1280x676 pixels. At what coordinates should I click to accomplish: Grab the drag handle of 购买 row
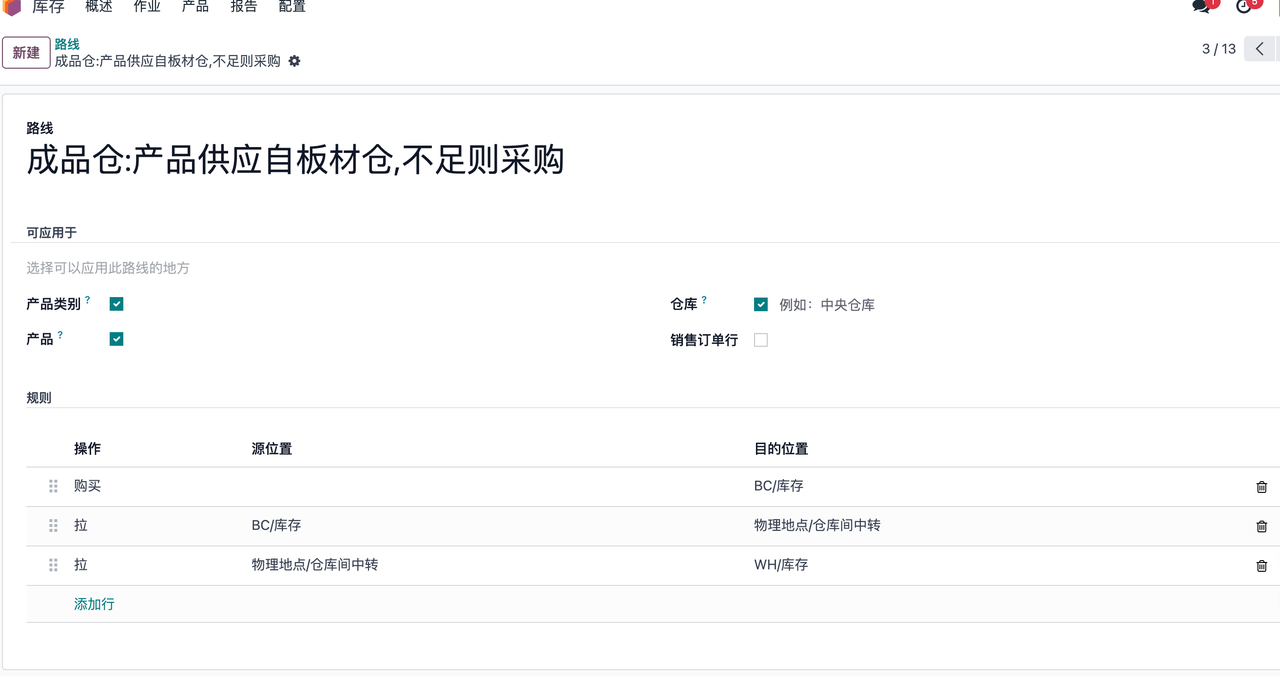tap(53, 486)
